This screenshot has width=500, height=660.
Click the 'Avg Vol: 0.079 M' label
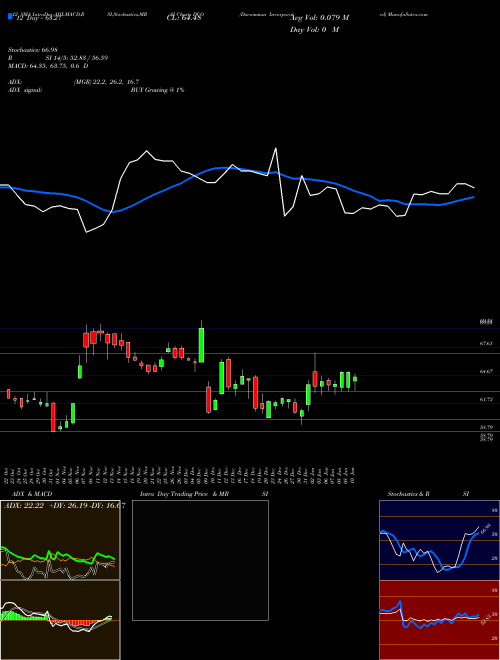319,18
